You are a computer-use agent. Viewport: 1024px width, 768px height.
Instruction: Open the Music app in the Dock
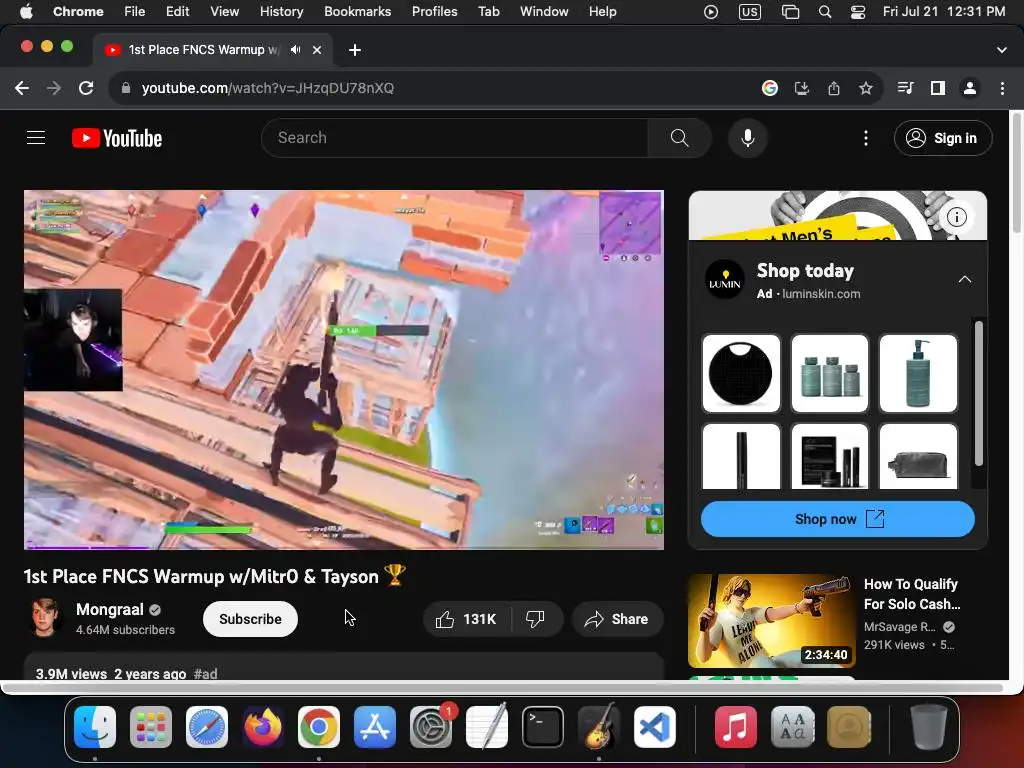735,727
